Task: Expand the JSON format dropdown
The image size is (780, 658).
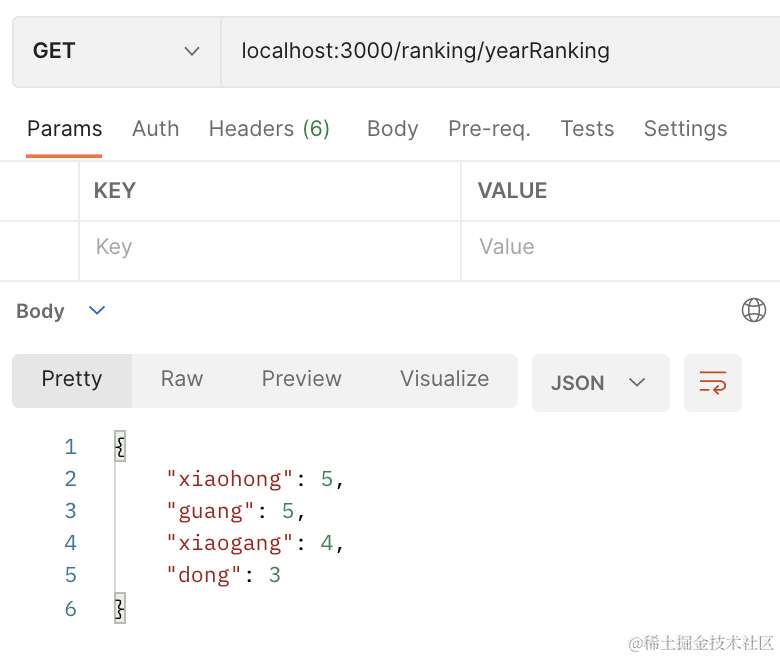Action: (x=600, y=383)
